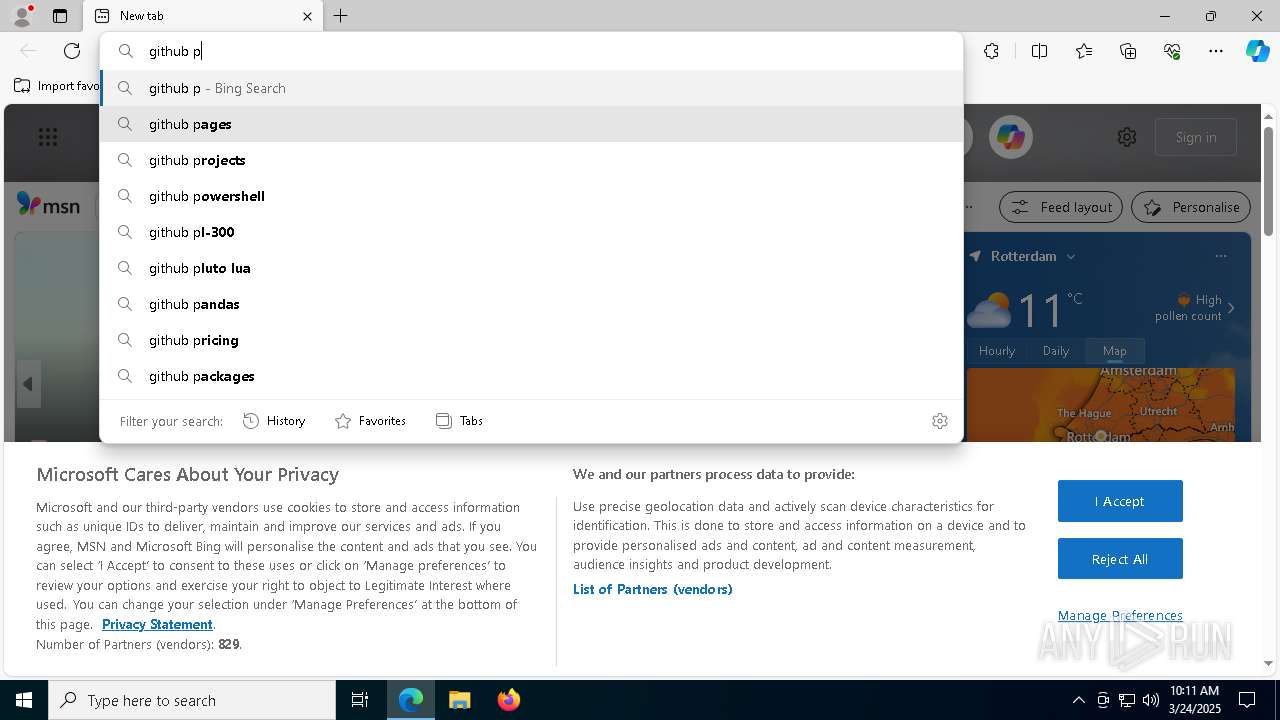Open a new tab with plus button
Screen dimensions: 1280x720
341,16
